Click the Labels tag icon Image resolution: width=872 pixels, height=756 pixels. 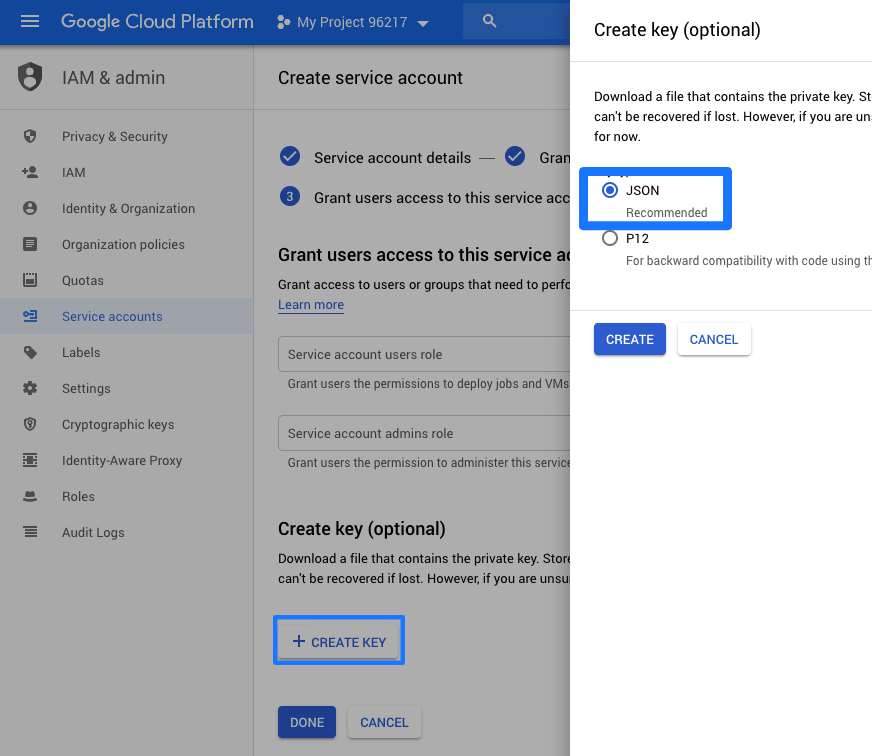coord(30,352)
